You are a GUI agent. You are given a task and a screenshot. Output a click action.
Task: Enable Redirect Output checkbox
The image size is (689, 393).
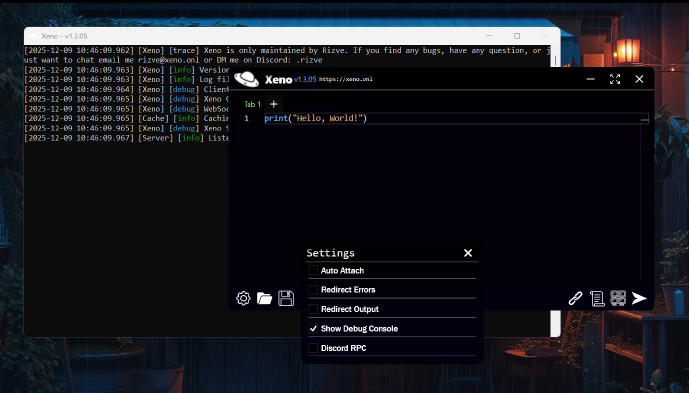click(313, 309)
